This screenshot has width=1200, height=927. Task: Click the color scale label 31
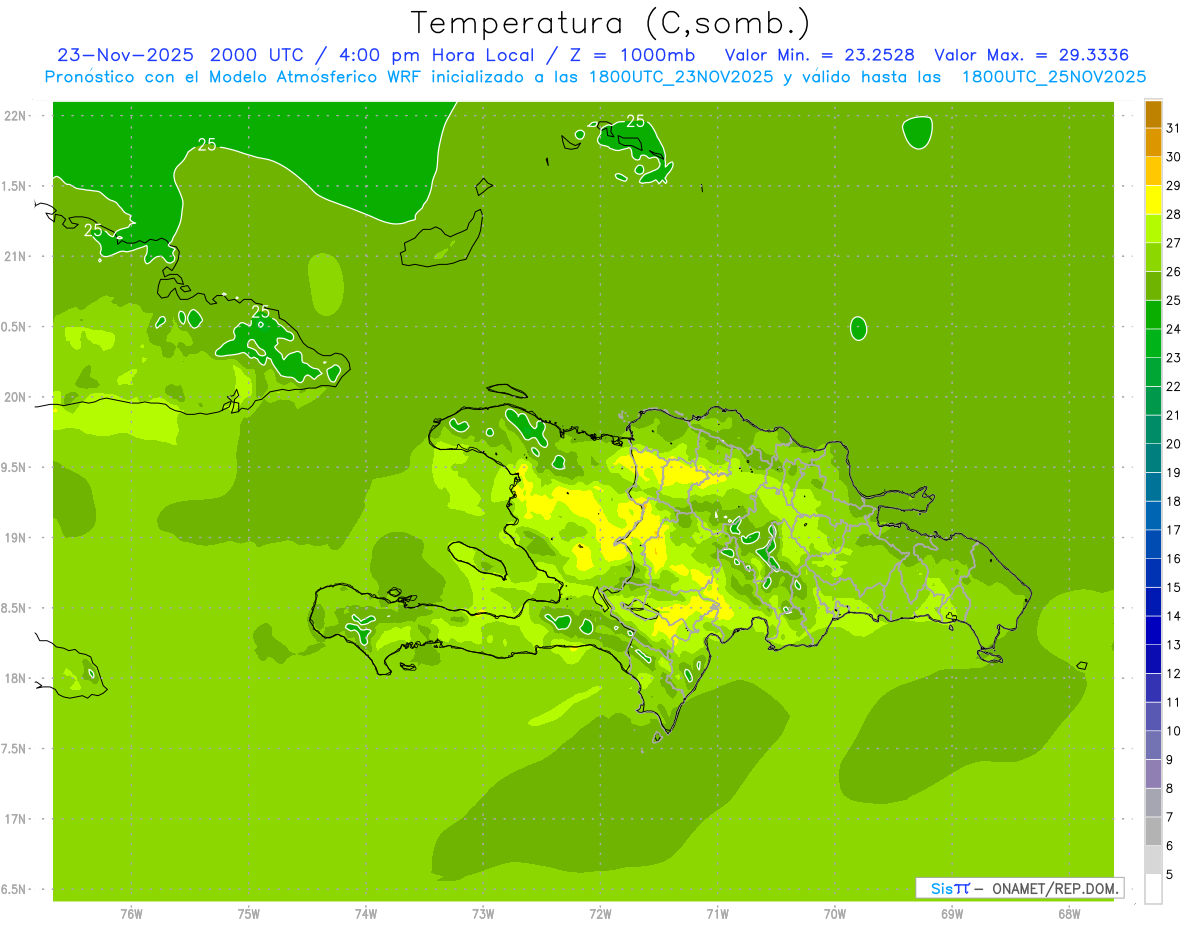click(1173, 128)
